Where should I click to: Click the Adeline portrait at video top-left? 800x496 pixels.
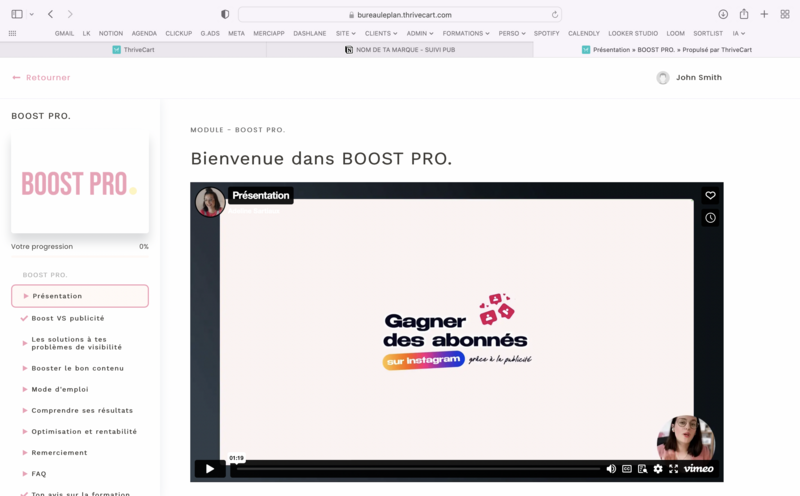(210, 202)
